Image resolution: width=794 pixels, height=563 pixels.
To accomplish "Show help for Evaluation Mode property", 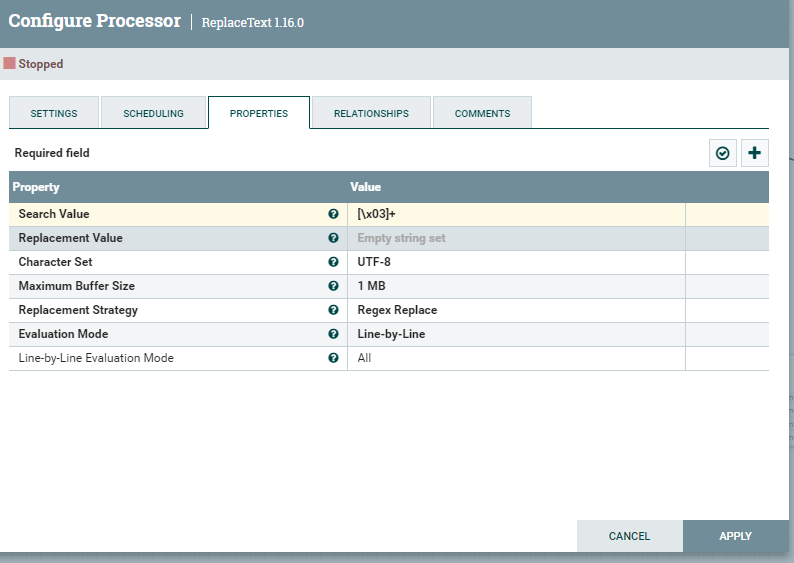I will coord(333,334).
